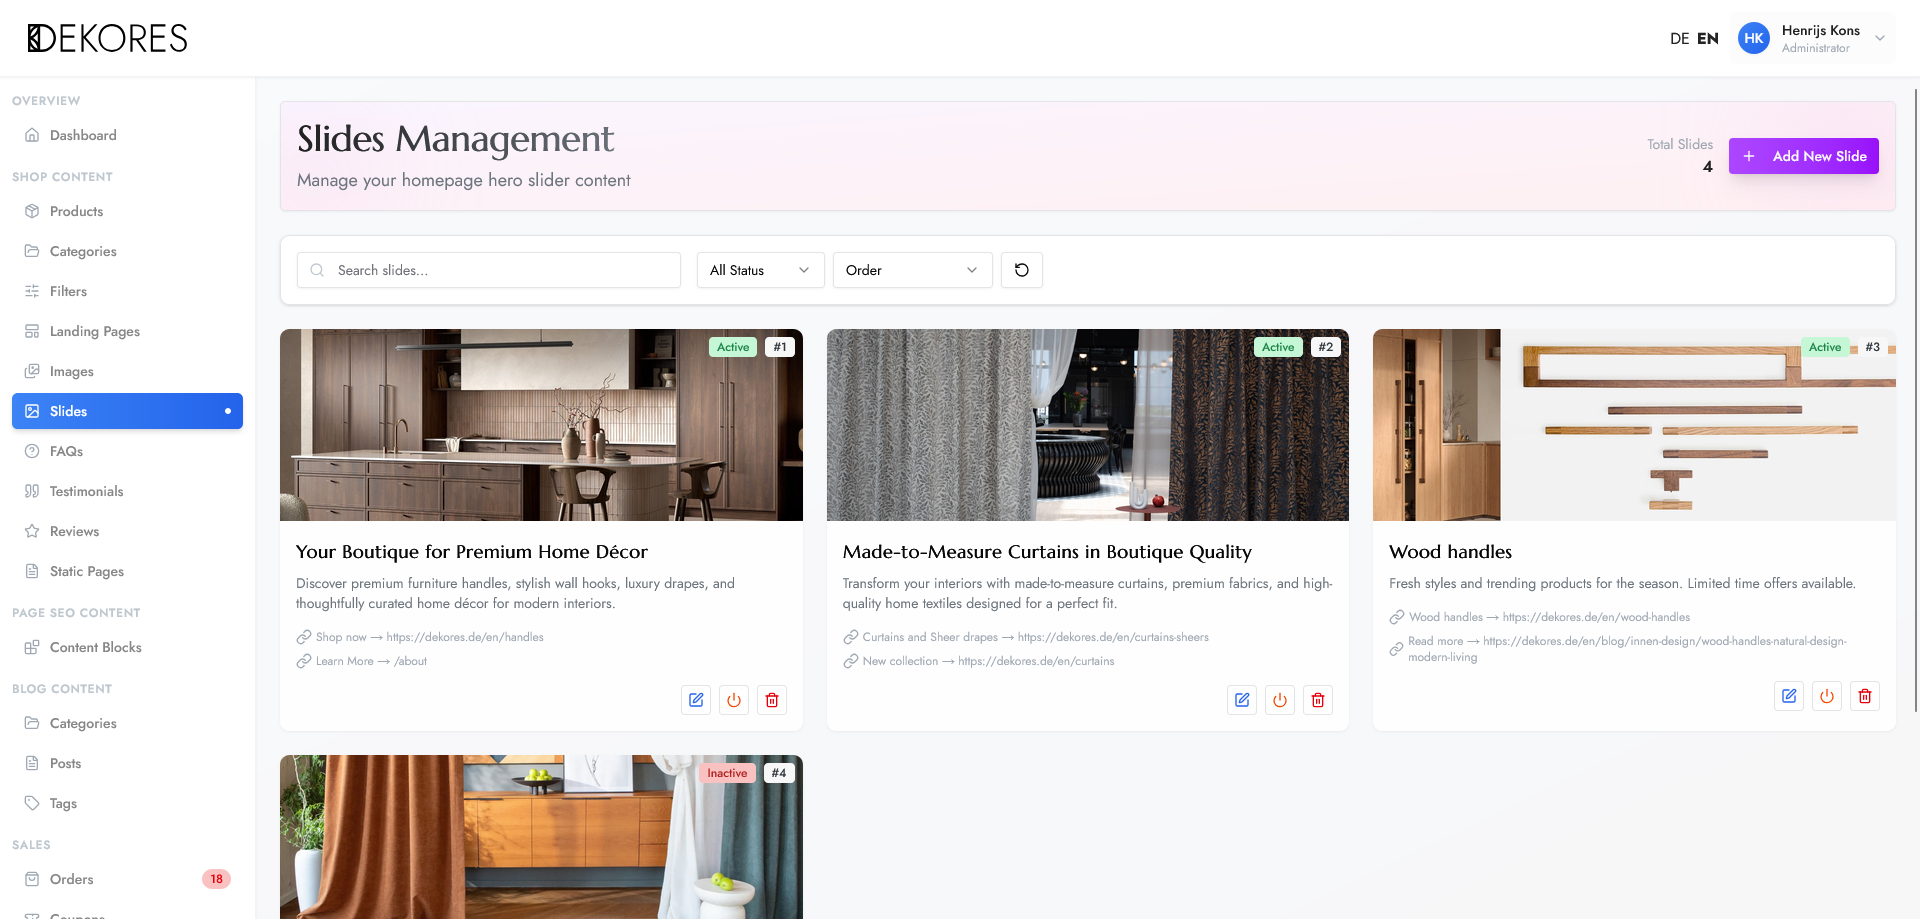Click the Shop now handles link
Image resolution: width=1920 pixels, height=919 pixels.
[430, 637]
